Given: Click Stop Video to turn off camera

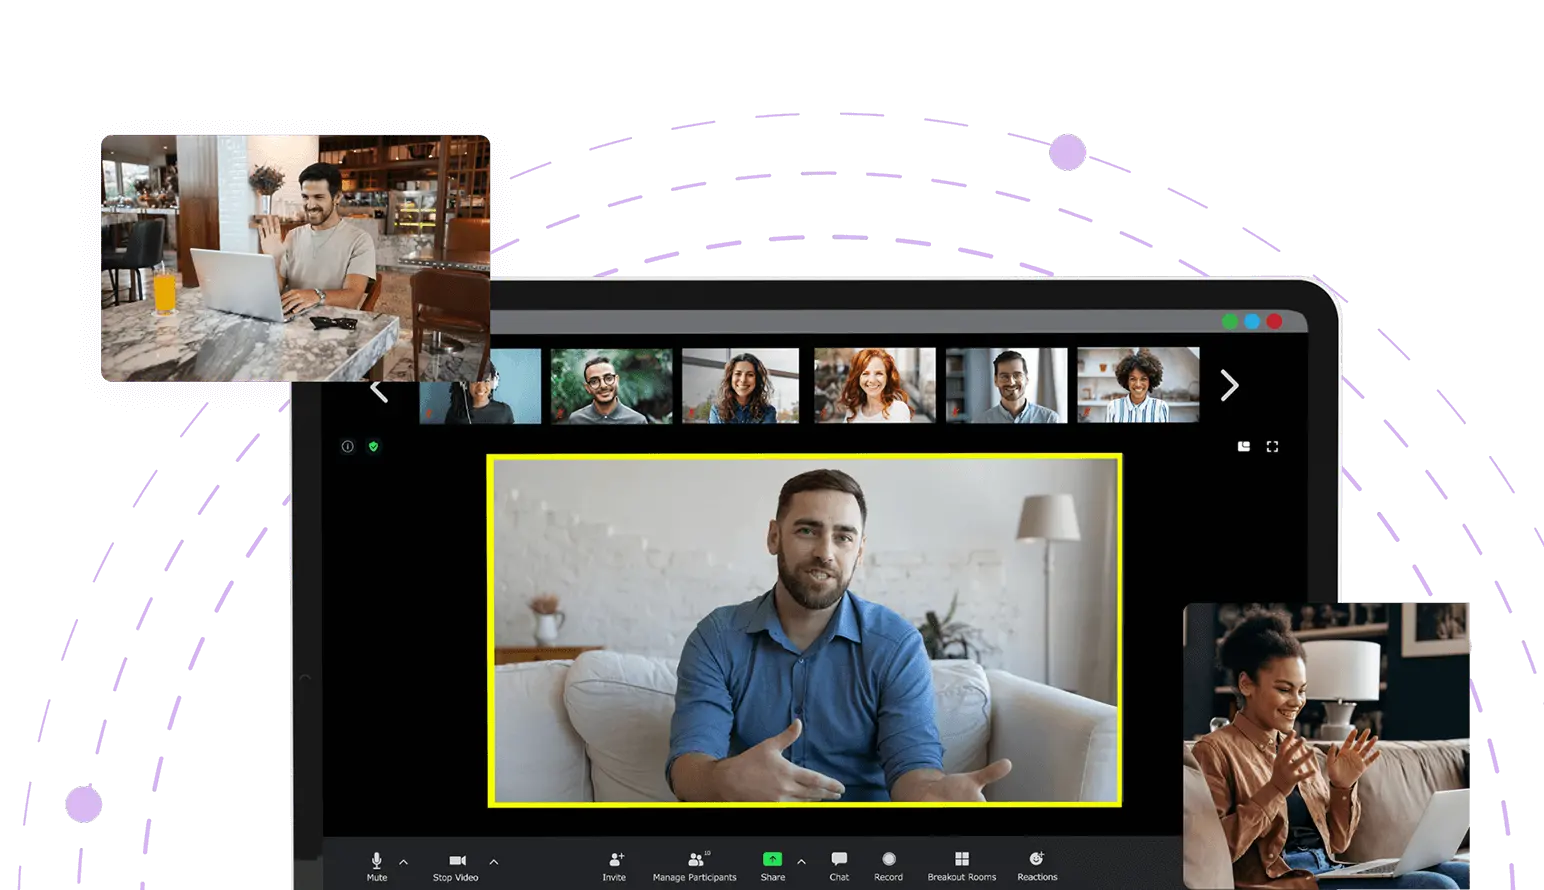Looking at the screenshot, I should point(456,861).
